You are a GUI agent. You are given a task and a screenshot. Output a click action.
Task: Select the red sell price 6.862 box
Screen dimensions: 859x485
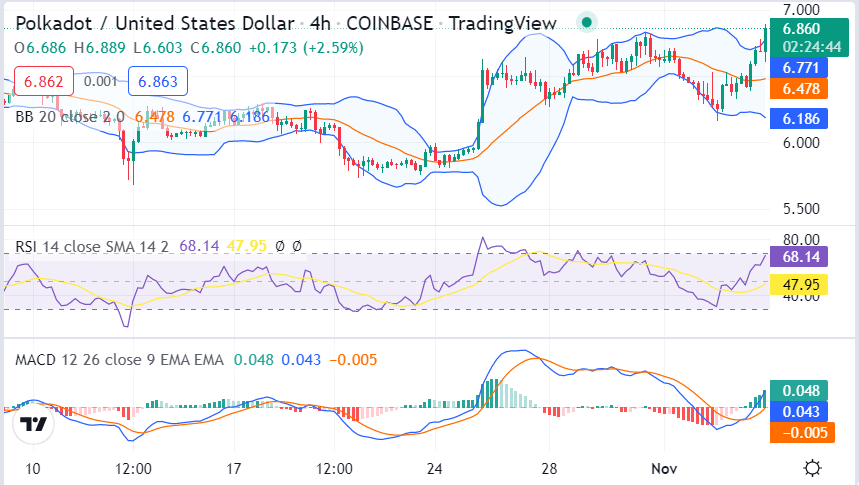(43, 81)
